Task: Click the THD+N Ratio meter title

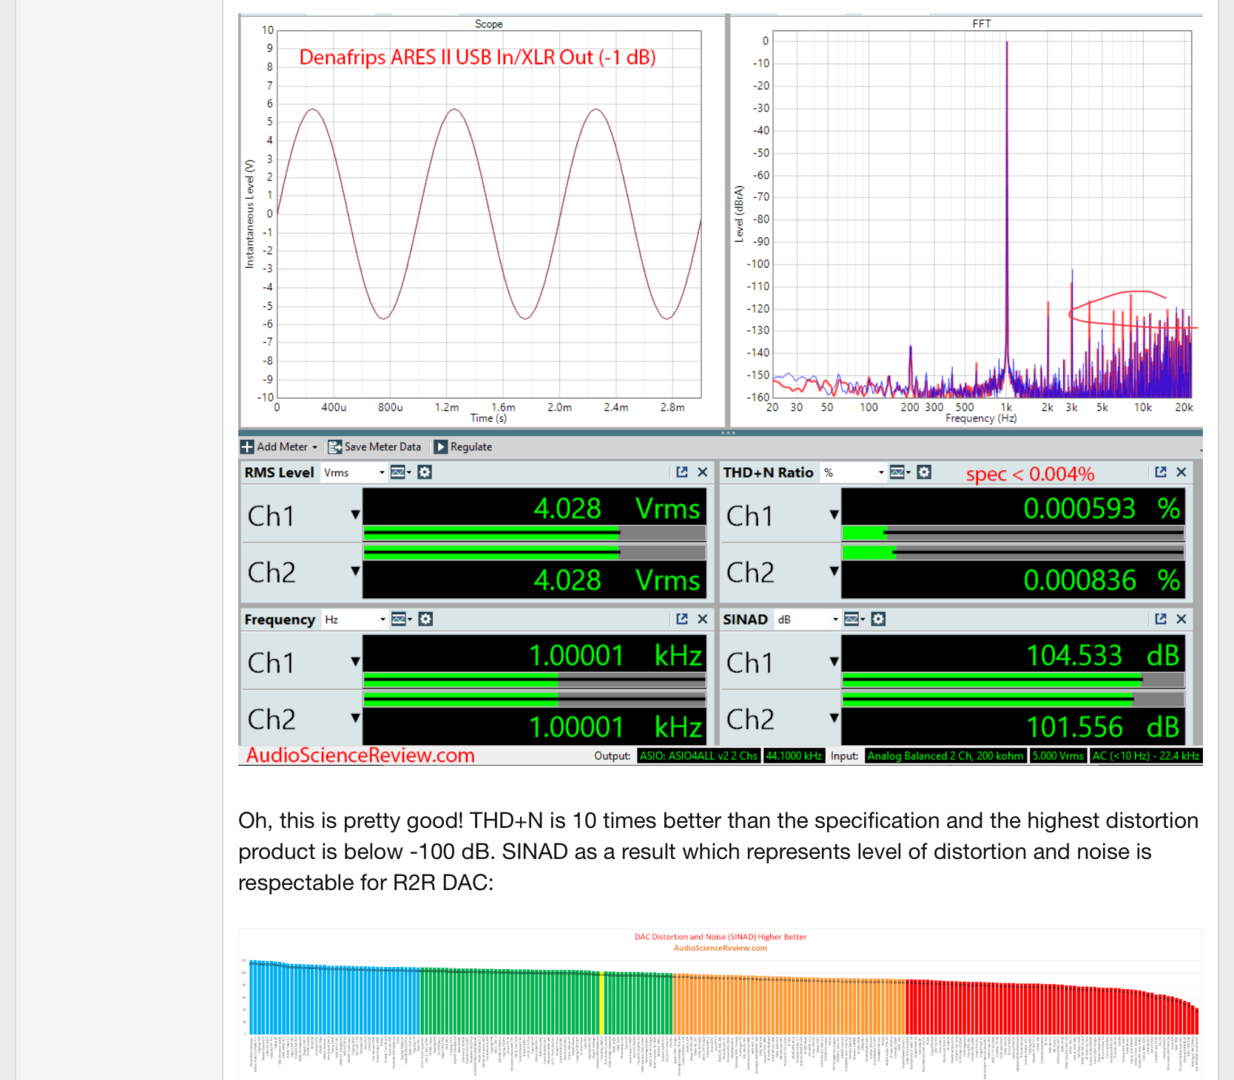Action: pyautogui.click(x=768, y=472)
